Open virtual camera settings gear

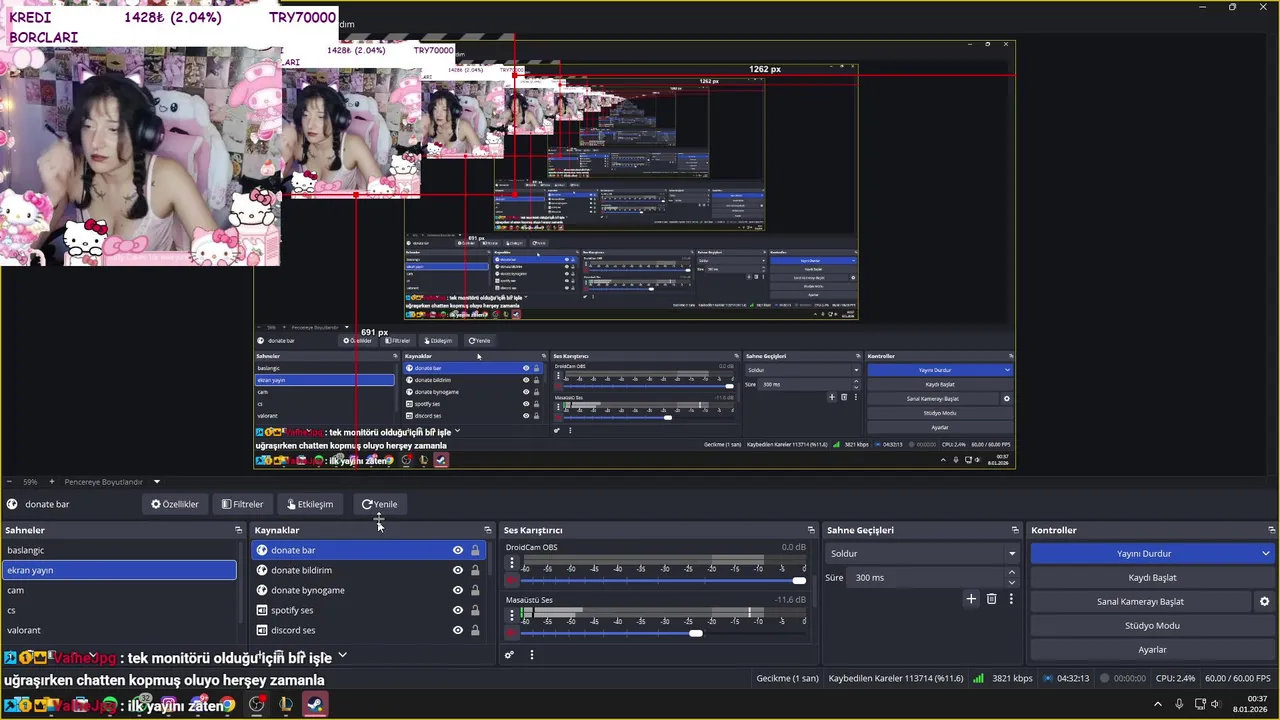click(1264, 602)
